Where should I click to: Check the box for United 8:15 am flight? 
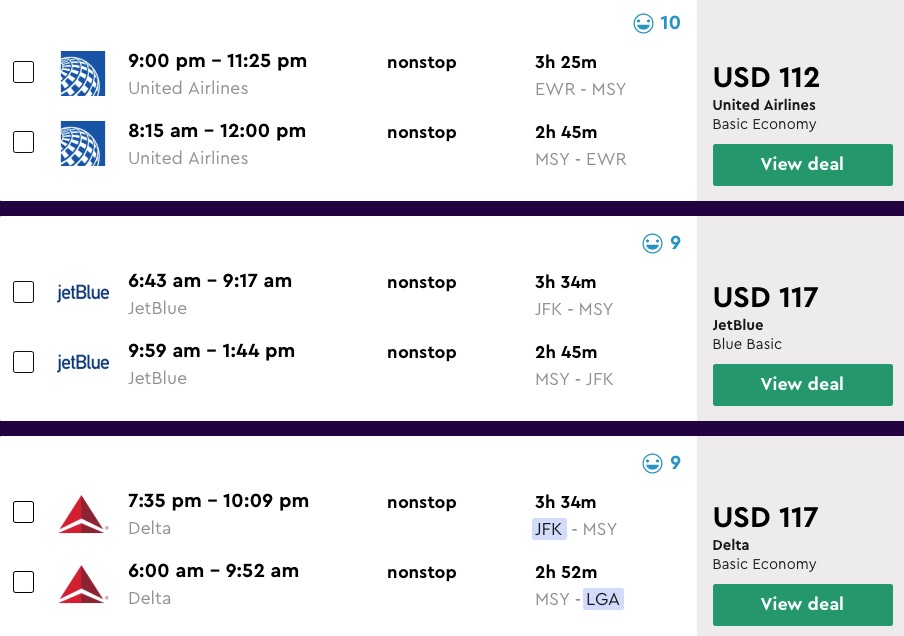[23, 142]
